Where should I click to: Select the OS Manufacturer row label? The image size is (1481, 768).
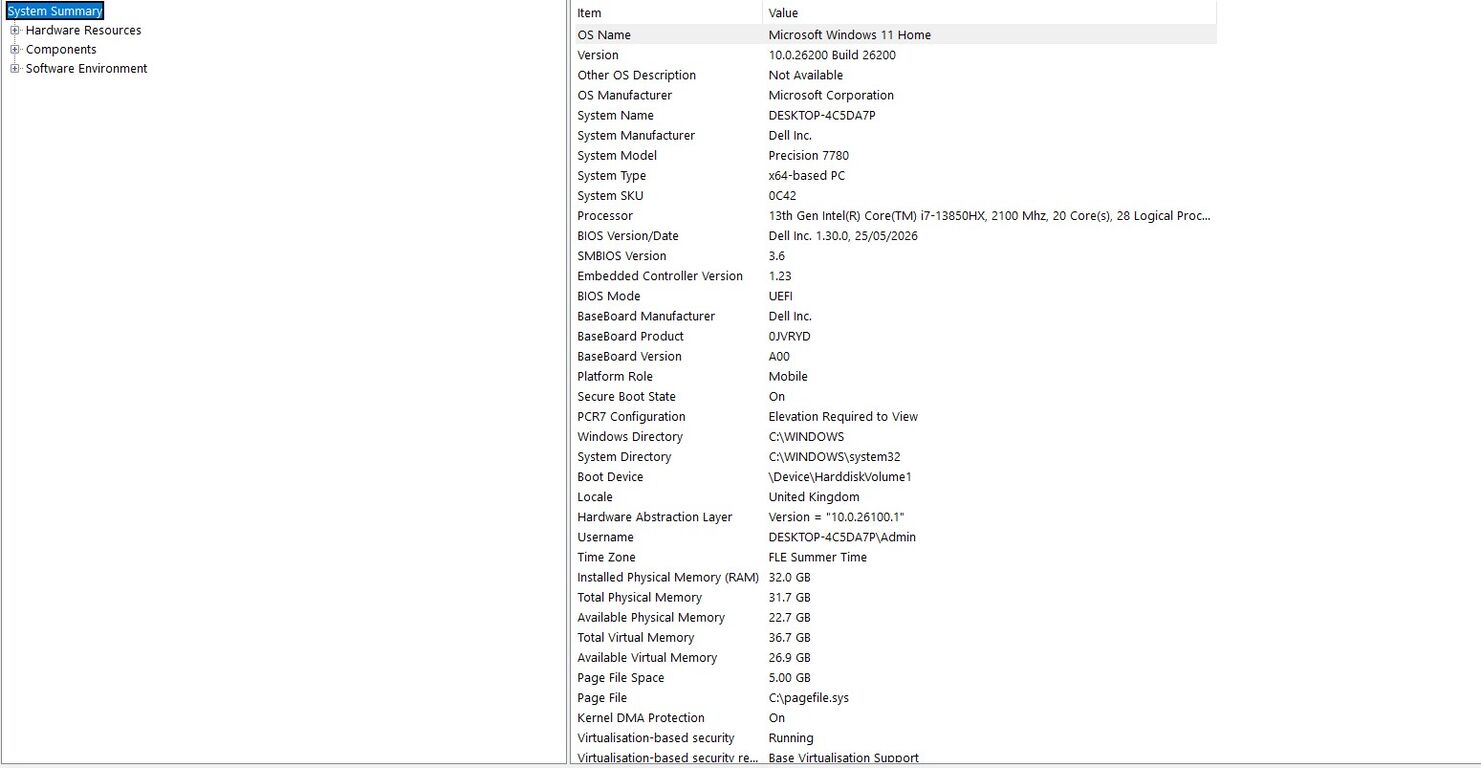pyautogui.click(x=625, y=95)
